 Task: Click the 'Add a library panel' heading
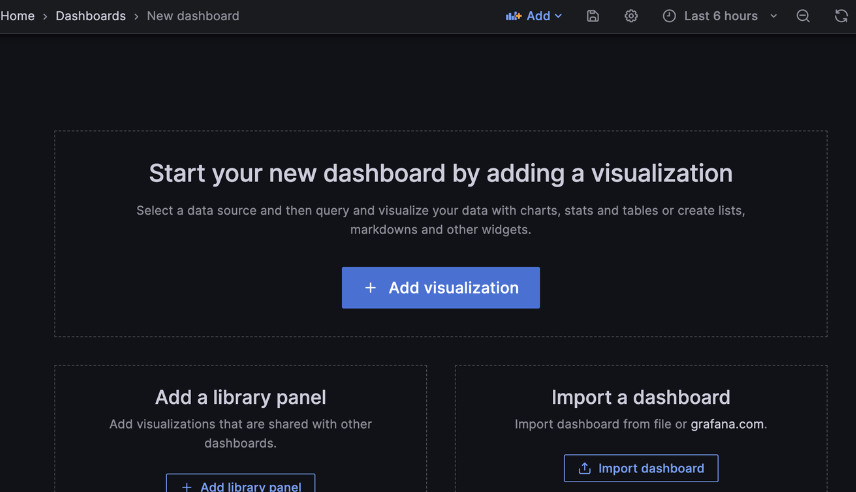pos(240,398)
